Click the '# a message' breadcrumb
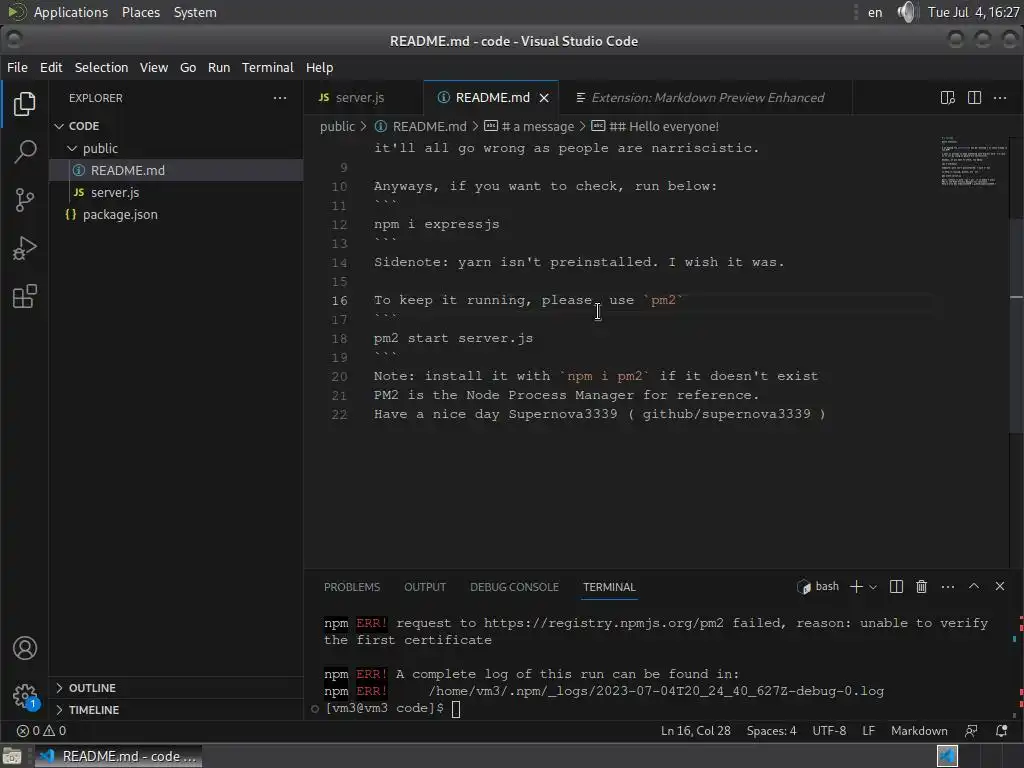The image size is (1024, 768). [x=529, y=127]
